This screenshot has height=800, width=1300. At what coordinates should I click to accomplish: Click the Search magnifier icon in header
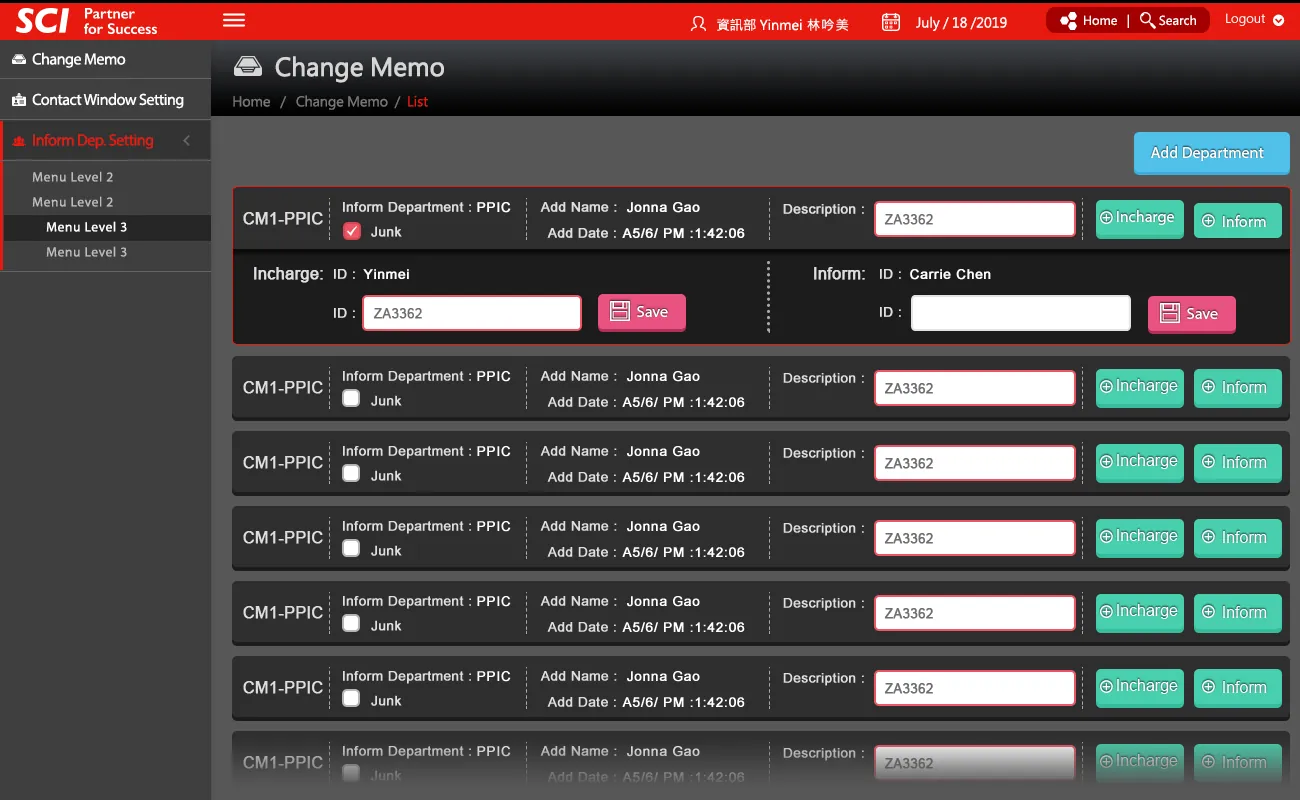(1147, 20)
